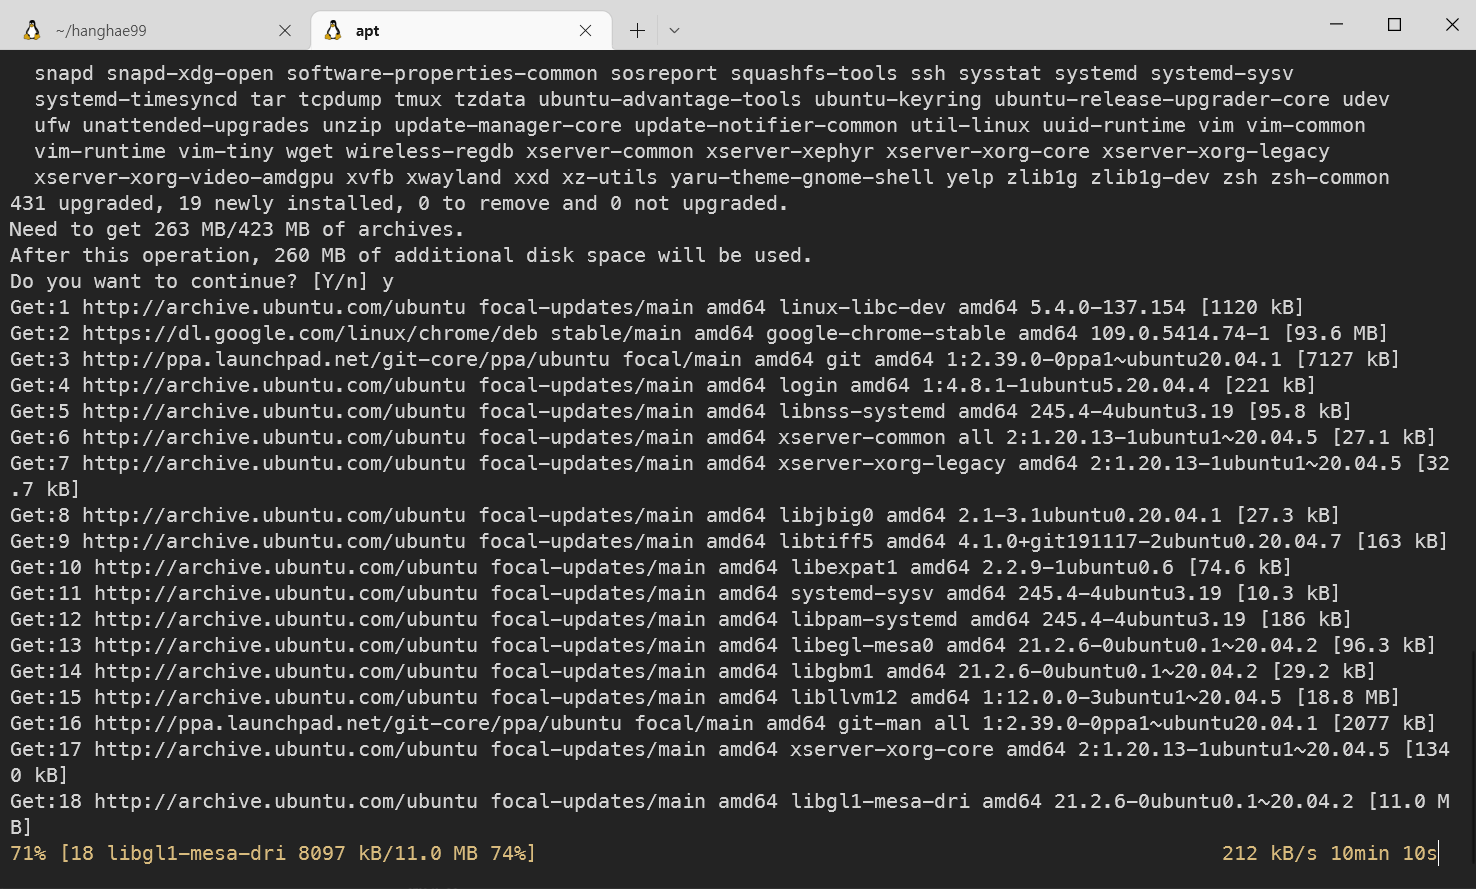Expand the new tab profile dropdown
Image resolution: width=1476 pixels, height=889 pixels.
point(674,30)
